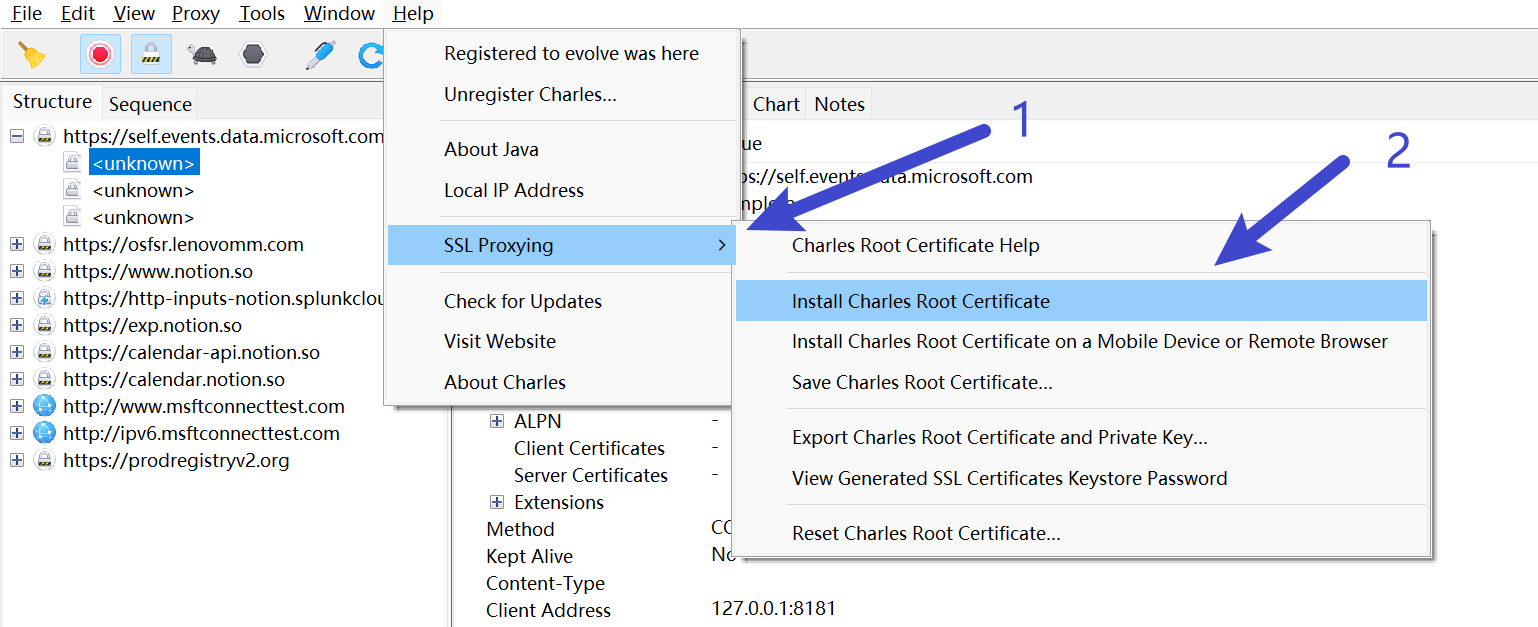Screen dimensions: 1538x627
Task: Expand the Extensions row
Action: (x=497, y=502)
